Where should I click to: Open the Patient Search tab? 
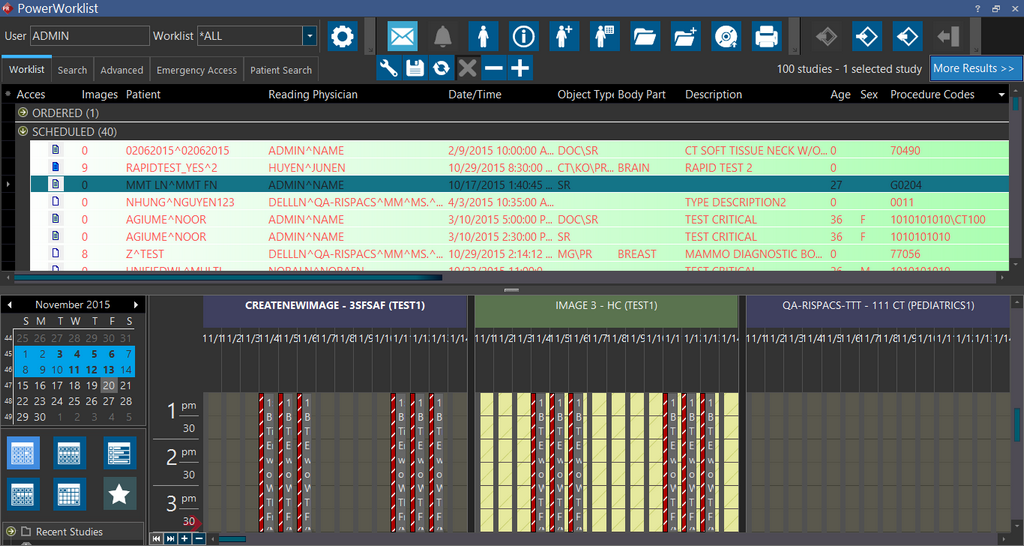click(281, 70)
